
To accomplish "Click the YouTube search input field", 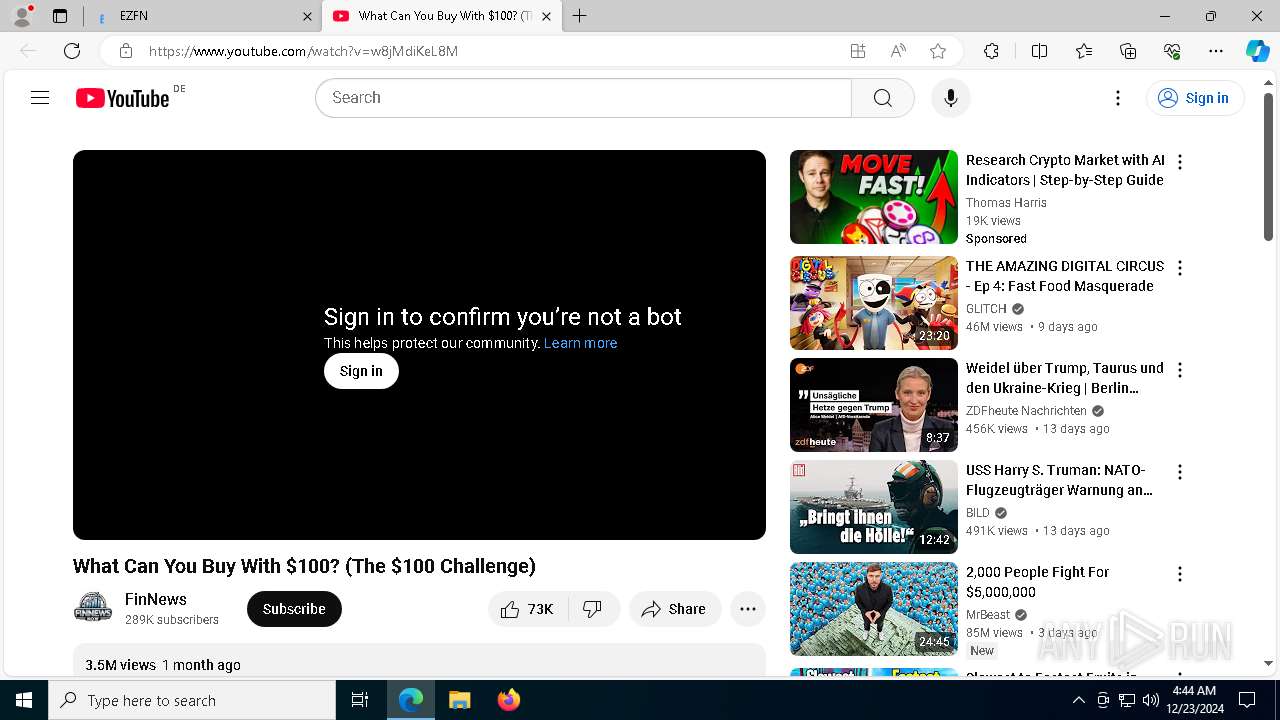I will 583,98.
